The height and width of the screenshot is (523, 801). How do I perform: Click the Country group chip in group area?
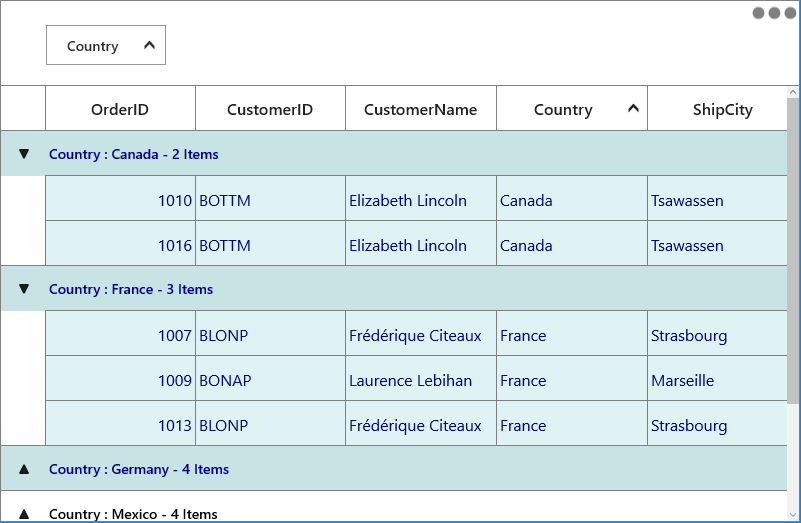106,45
